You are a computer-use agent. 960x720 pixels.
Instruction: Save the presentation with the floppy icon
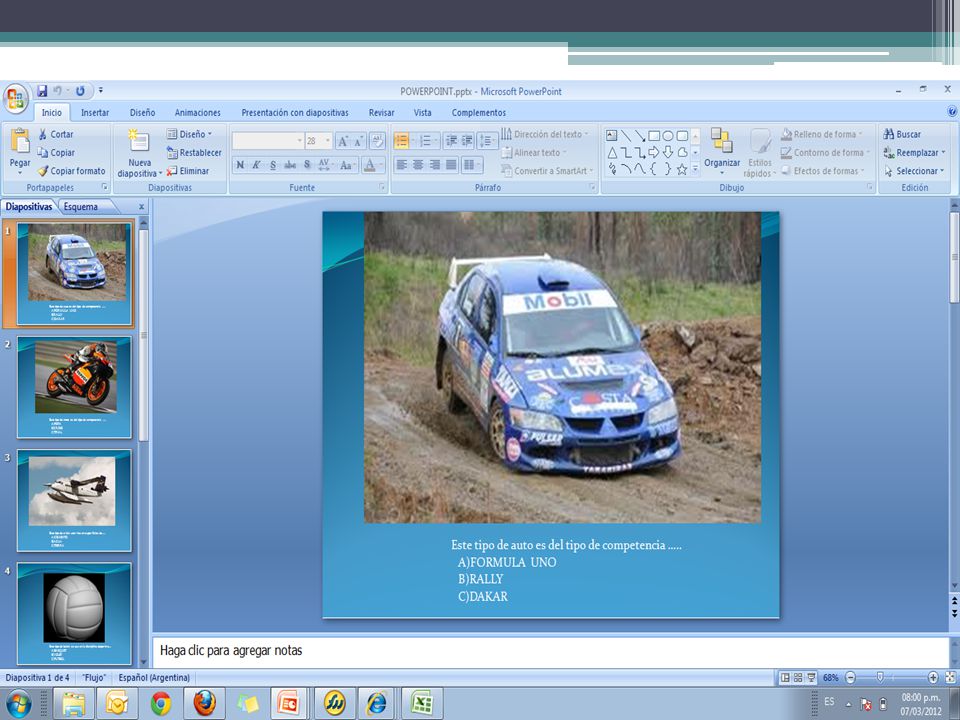point(42,91)
